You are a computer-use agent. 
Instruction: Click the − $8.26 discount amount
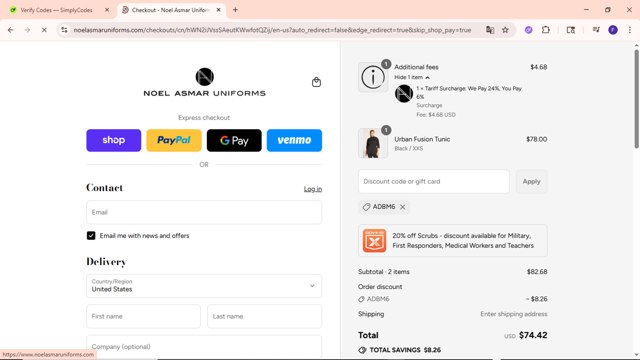(536, 299)
